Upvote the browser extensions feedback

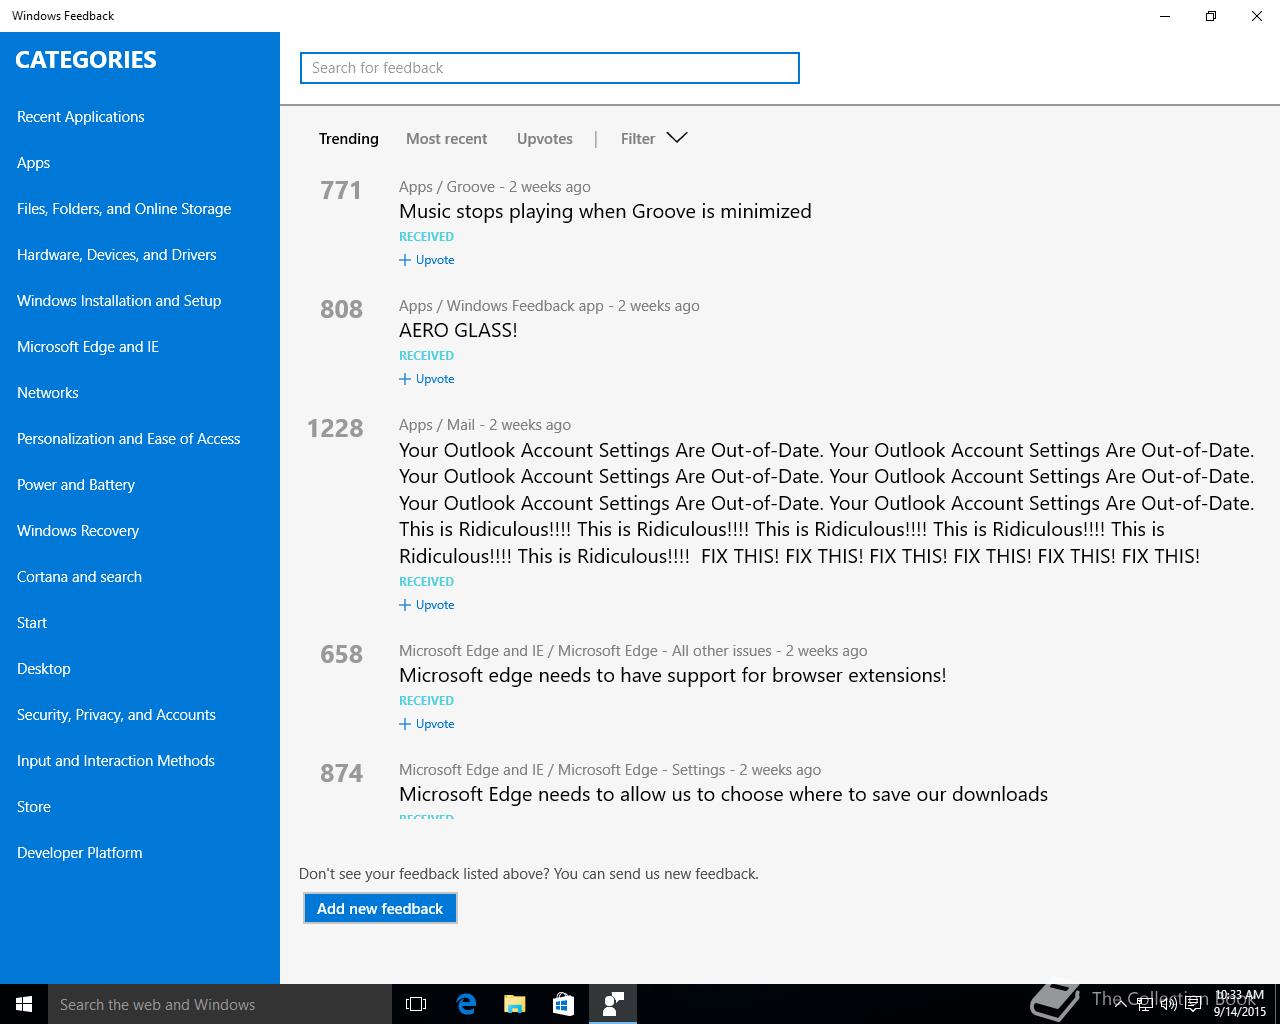tap(427, 724)
